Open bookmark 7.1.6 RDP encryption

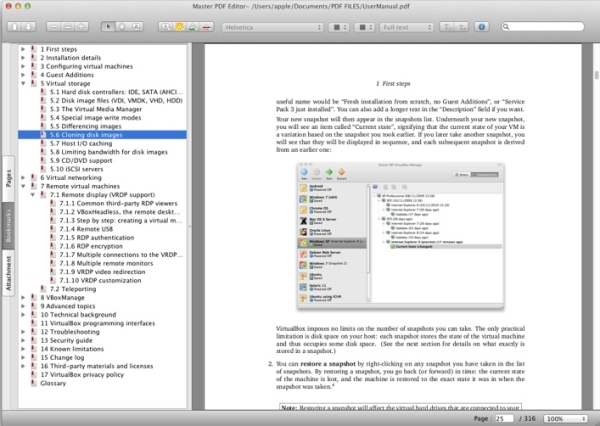pos(91,246)
